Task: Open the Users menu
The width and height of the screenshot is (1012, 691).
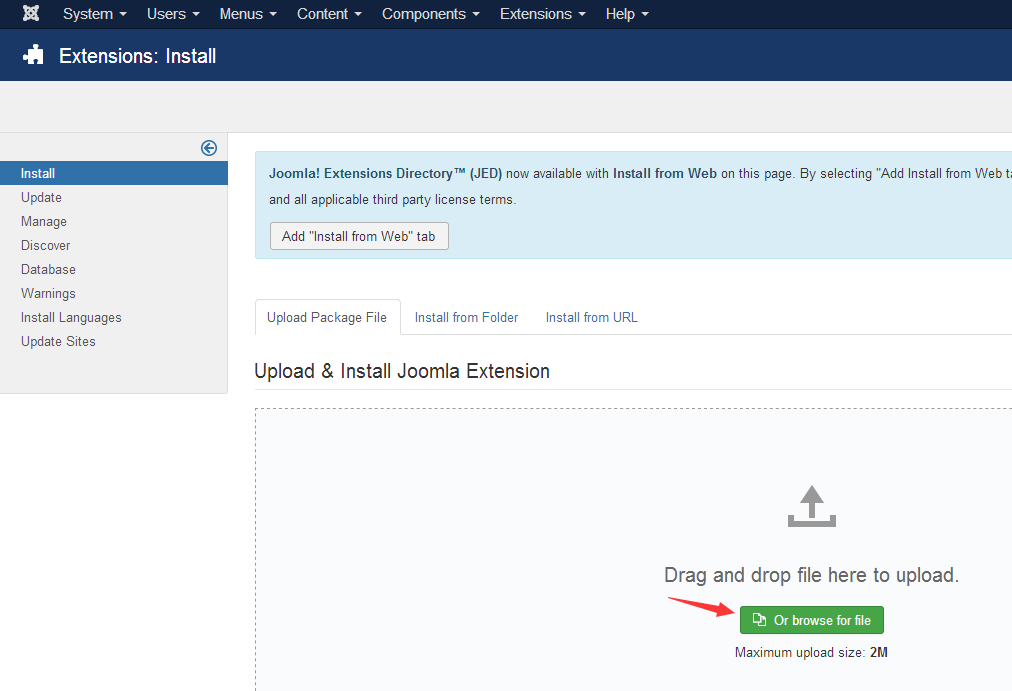Action: point(173,14)
